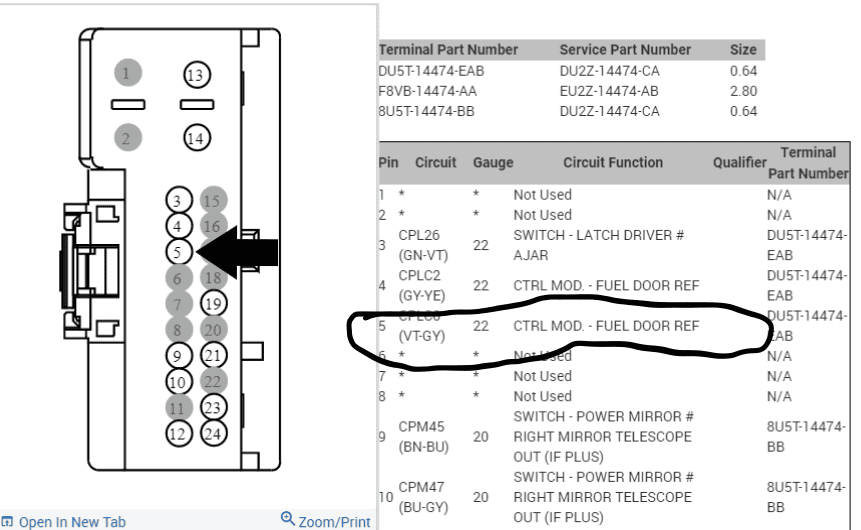Click pin 19 circle in connector diagram
Screen dimensions: 861x530
[x=214, y=303]
